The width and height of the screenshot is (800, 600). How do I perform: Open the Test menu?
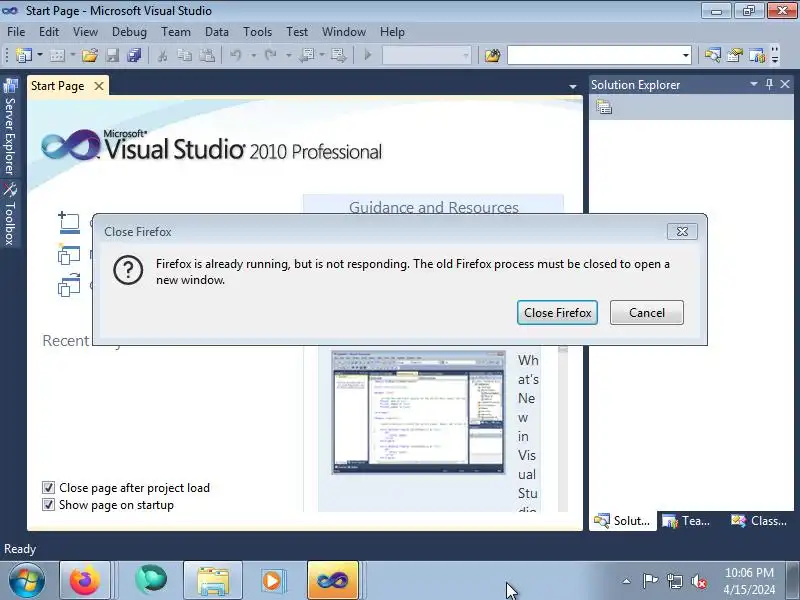point(297,32)
